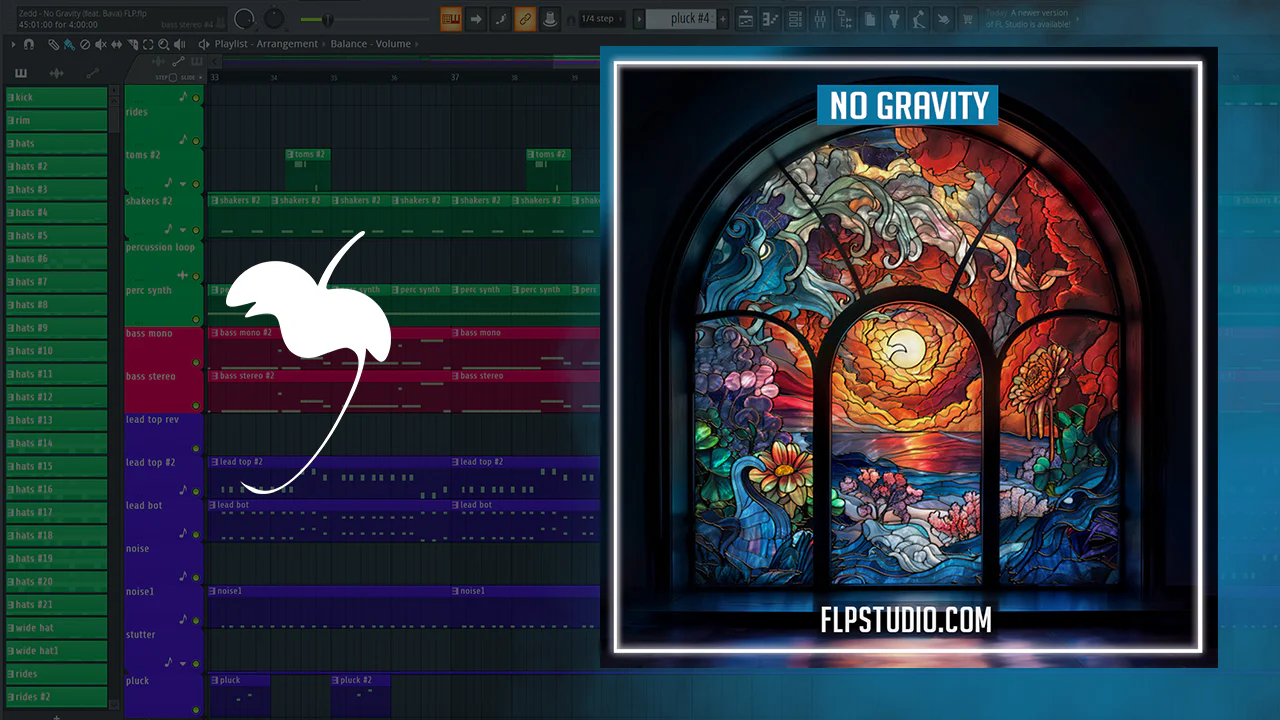Open the Channel rack window
This screenshot has width=1280, height=720.
coord(795,19)
